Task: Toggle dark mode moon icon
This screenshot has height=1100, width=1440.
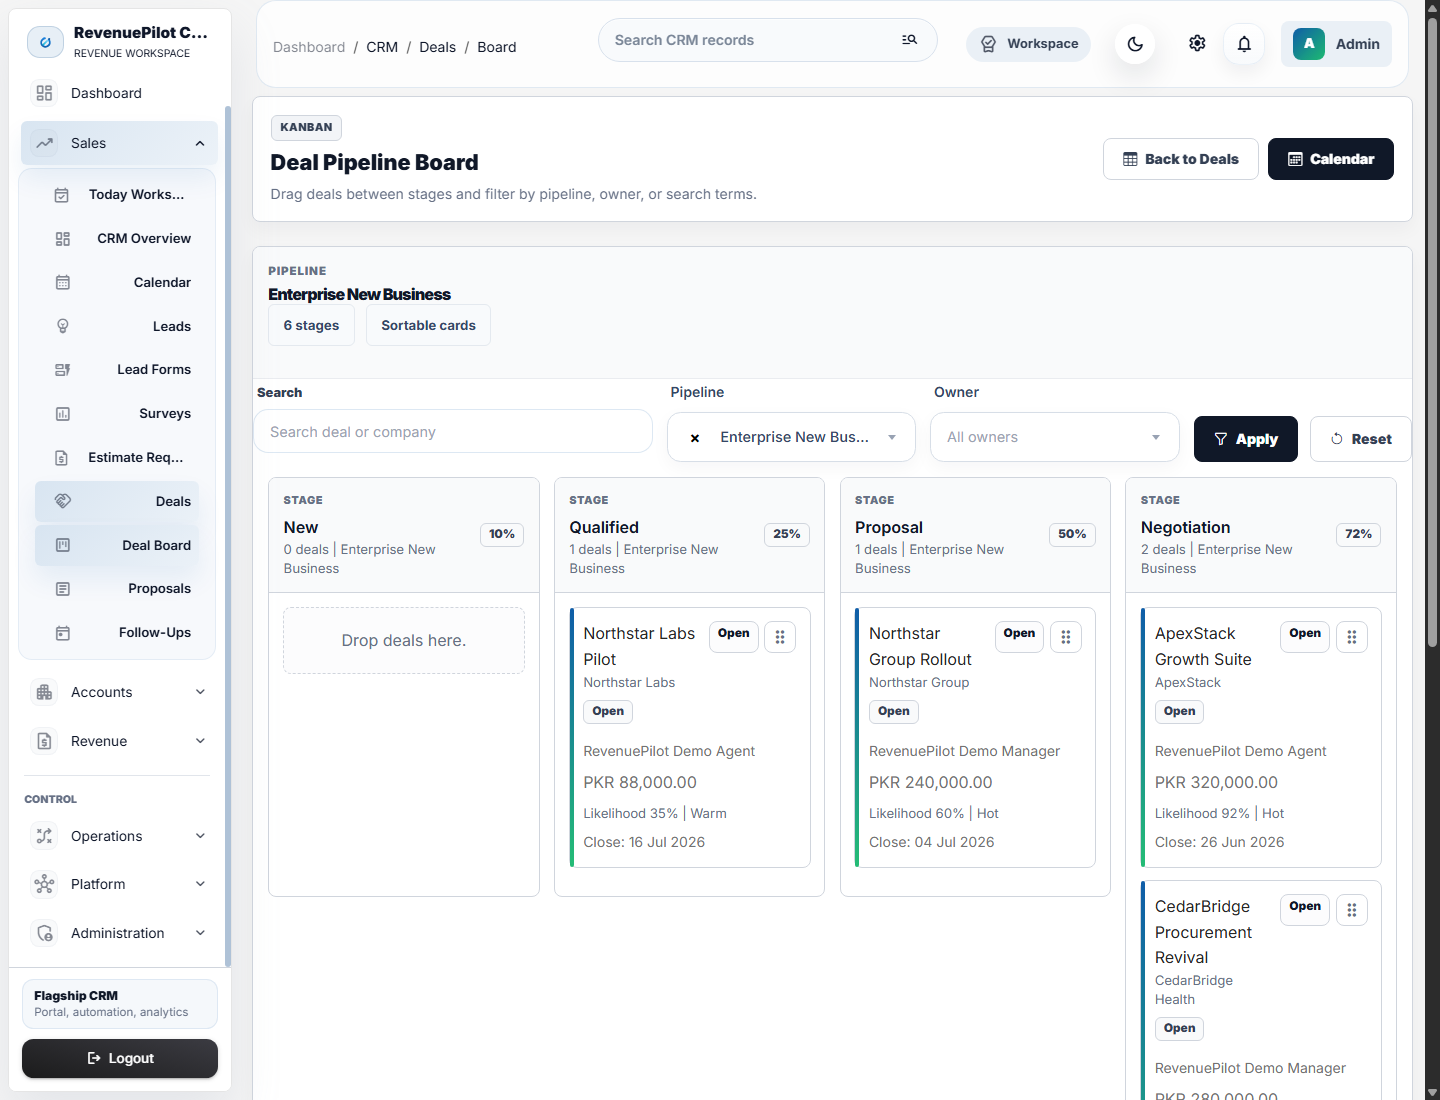Action: (1135, 44)
